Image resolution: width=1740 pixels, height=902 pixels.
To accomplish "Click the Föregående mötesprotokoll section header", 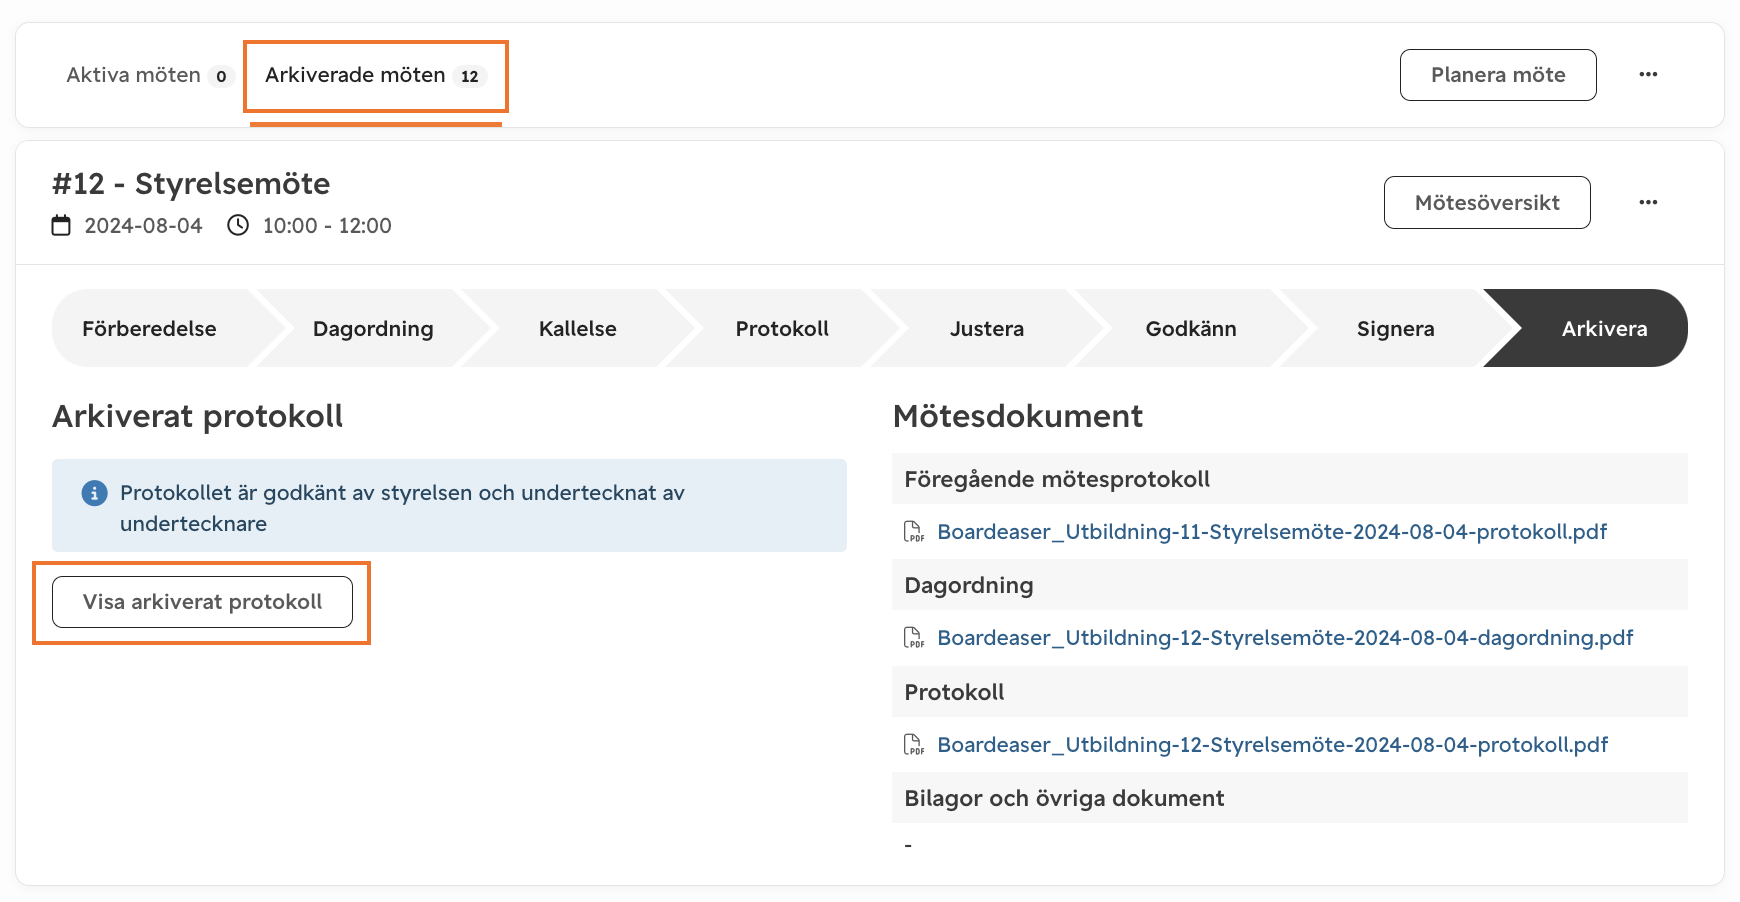I will pos(1290,479).
